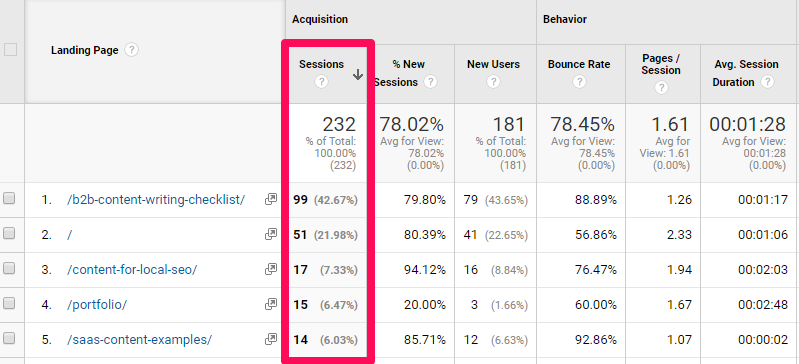799x364 pixels.
Task: Open help icon next to Landing Page
Action: (131, 50)
